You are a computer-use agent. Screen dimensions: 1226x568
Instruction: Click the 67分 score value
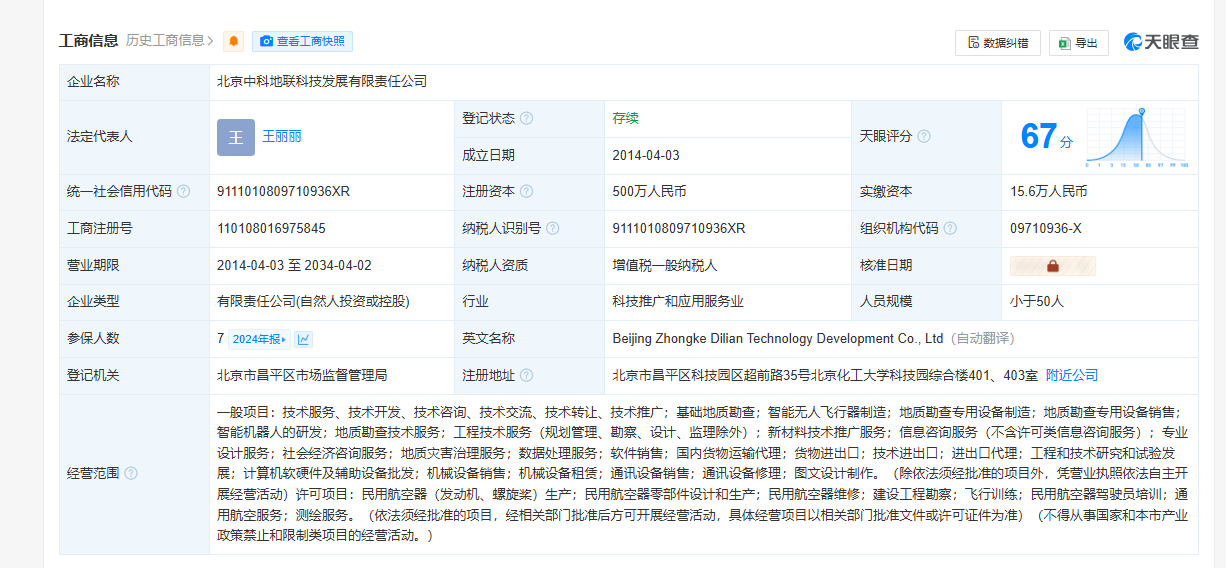pos(1047,137)
